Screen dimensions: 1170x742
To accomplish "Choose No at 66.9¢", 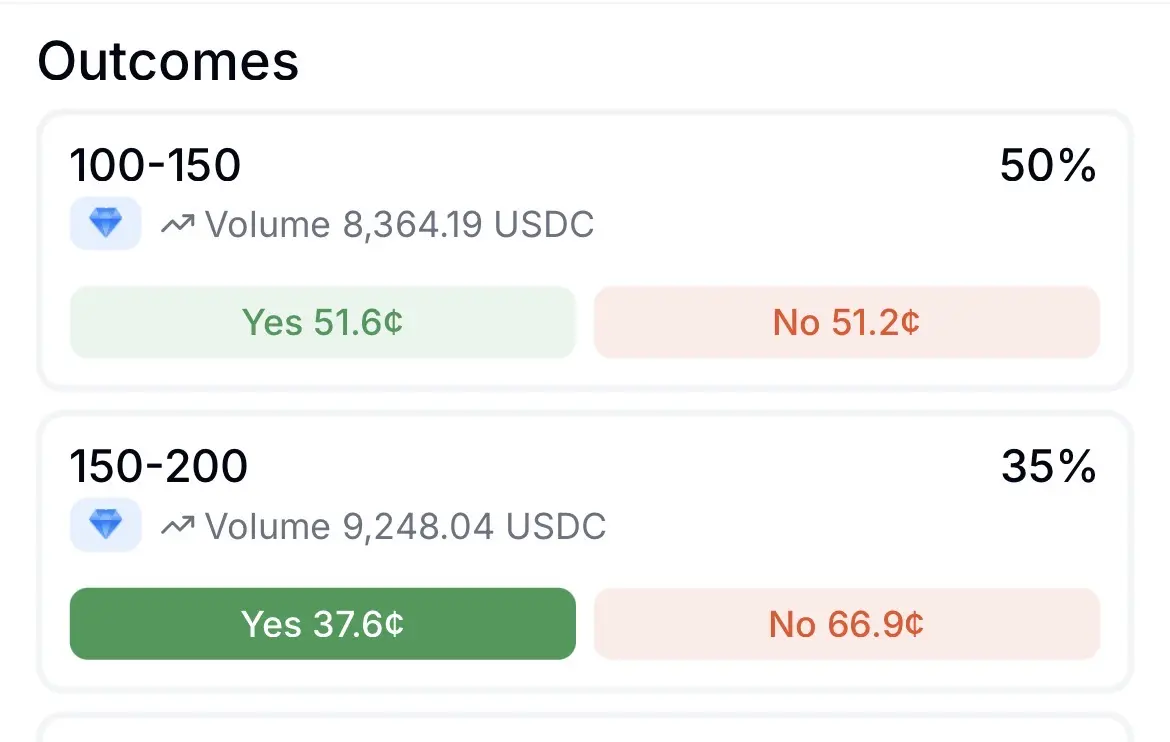I will [x=846, y=624].
